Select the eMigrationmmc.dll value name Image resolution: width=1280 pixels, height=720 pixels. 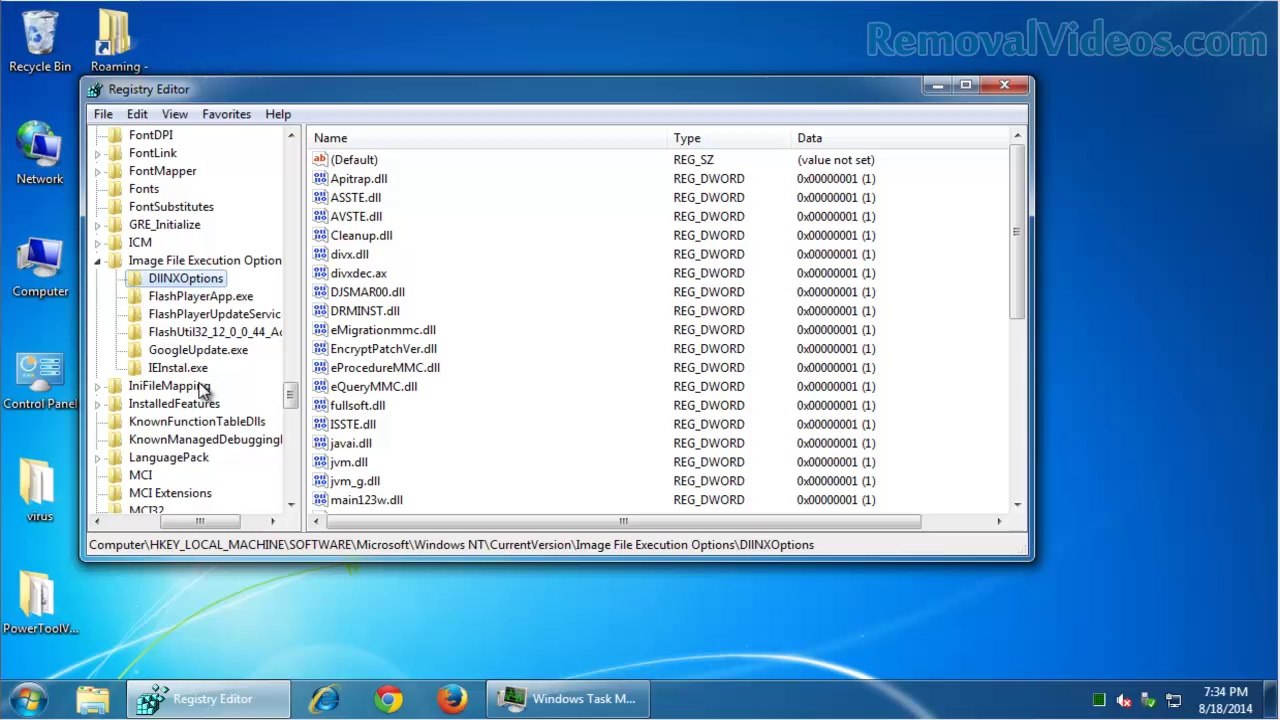(383, 330)
